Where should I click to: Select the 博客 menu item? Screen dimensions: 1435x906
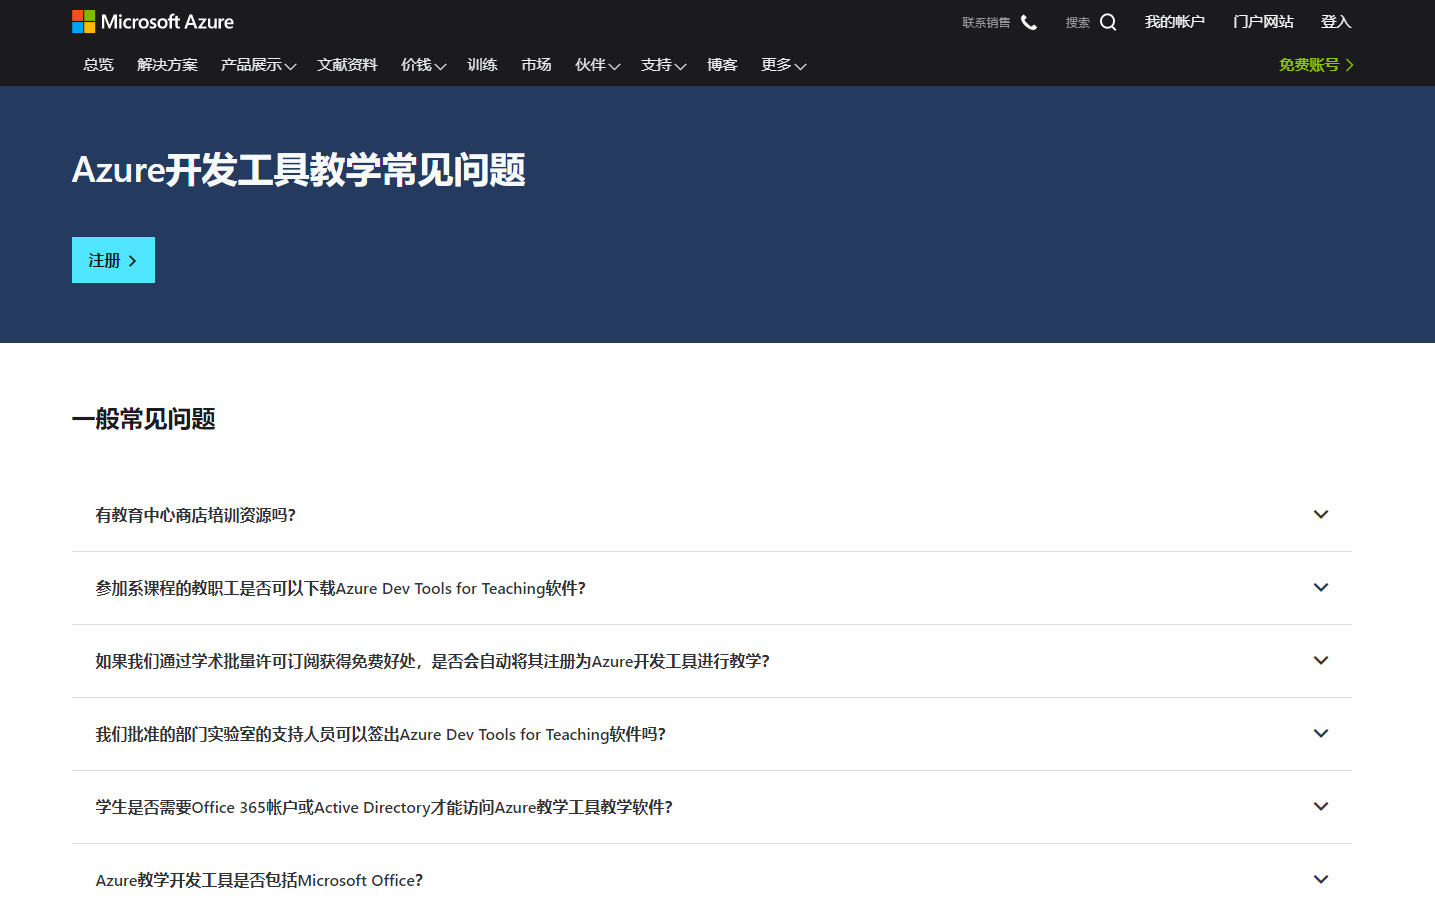(x=722, y=65)
